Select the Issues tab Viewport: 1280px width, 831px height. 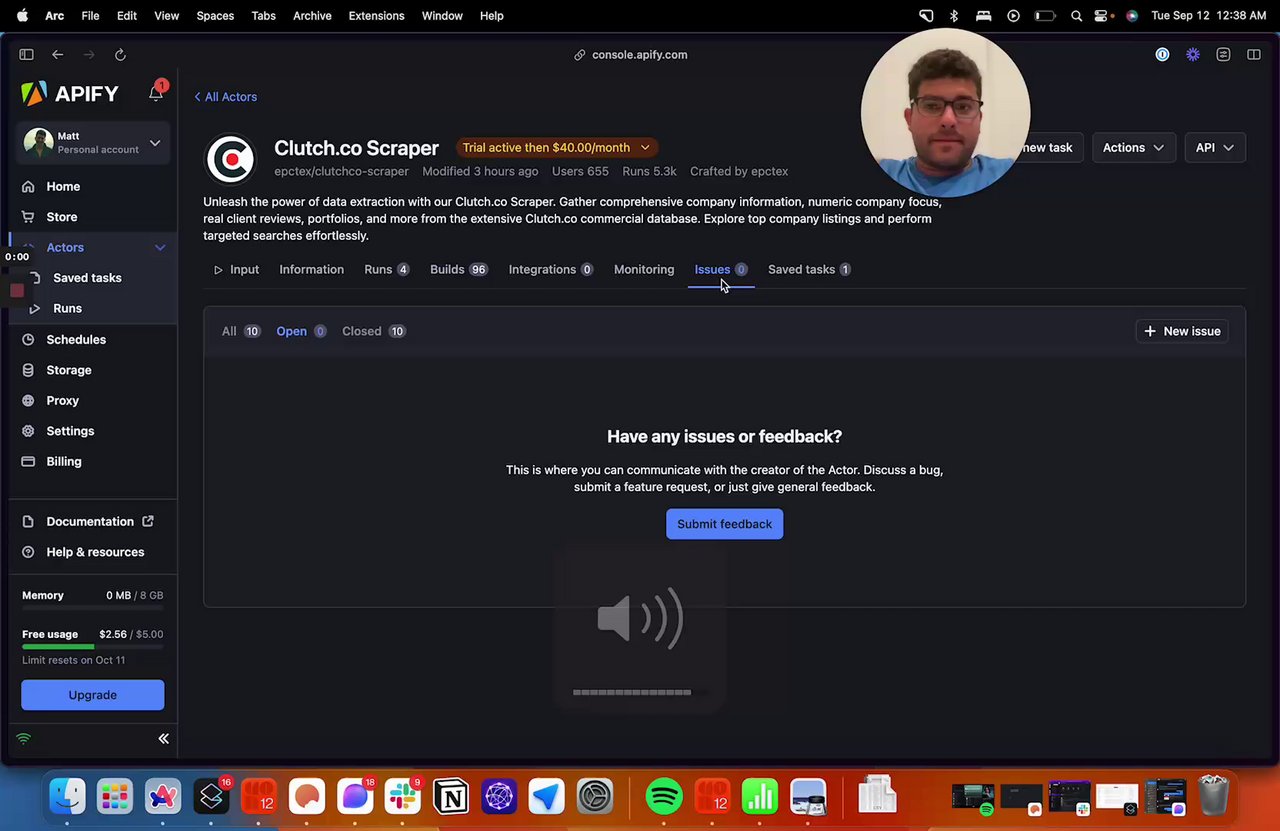[x=721, y=270]
